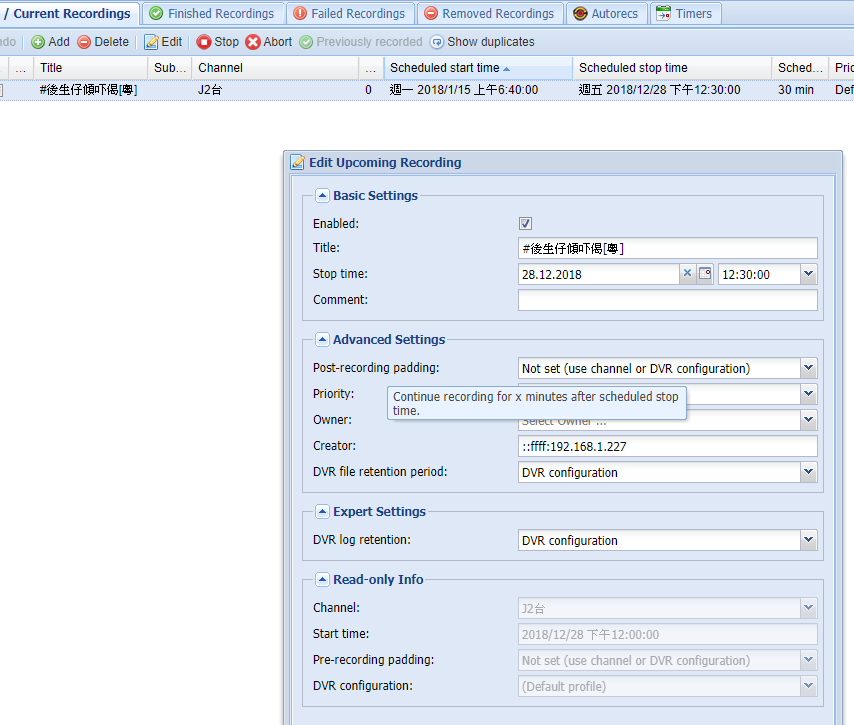Image resolution: width=854 pixels, height=725 pixels.
Task: Click Show duplicates button
Action: click(x=483, y=42)
